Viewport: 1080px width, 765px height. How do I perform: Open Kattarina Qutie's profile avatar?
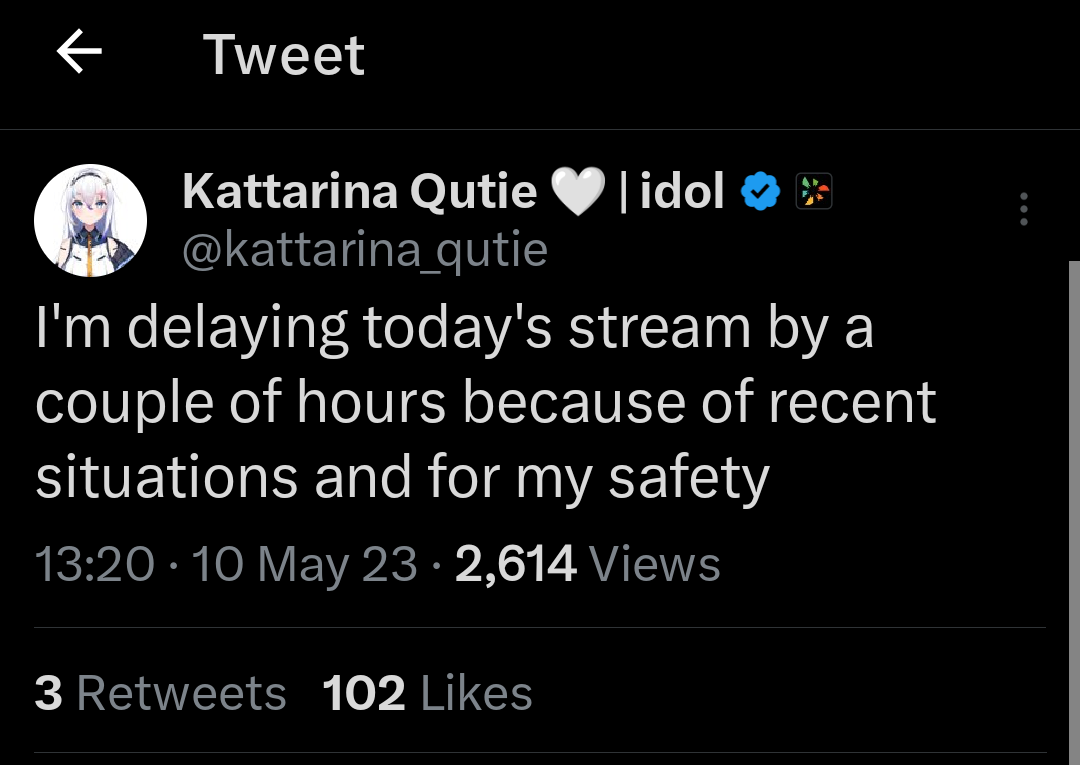point(91,221)
